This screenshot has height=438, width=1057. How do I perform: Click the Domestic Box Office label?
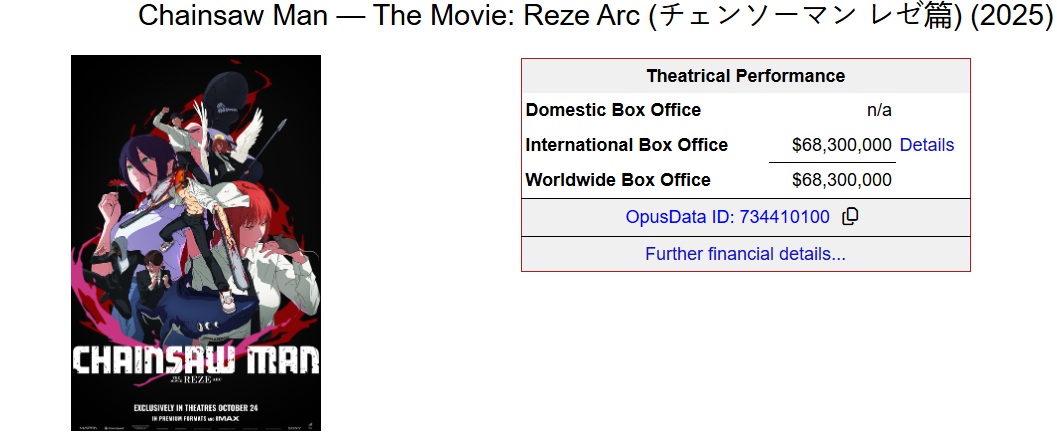tap(613, 110)
